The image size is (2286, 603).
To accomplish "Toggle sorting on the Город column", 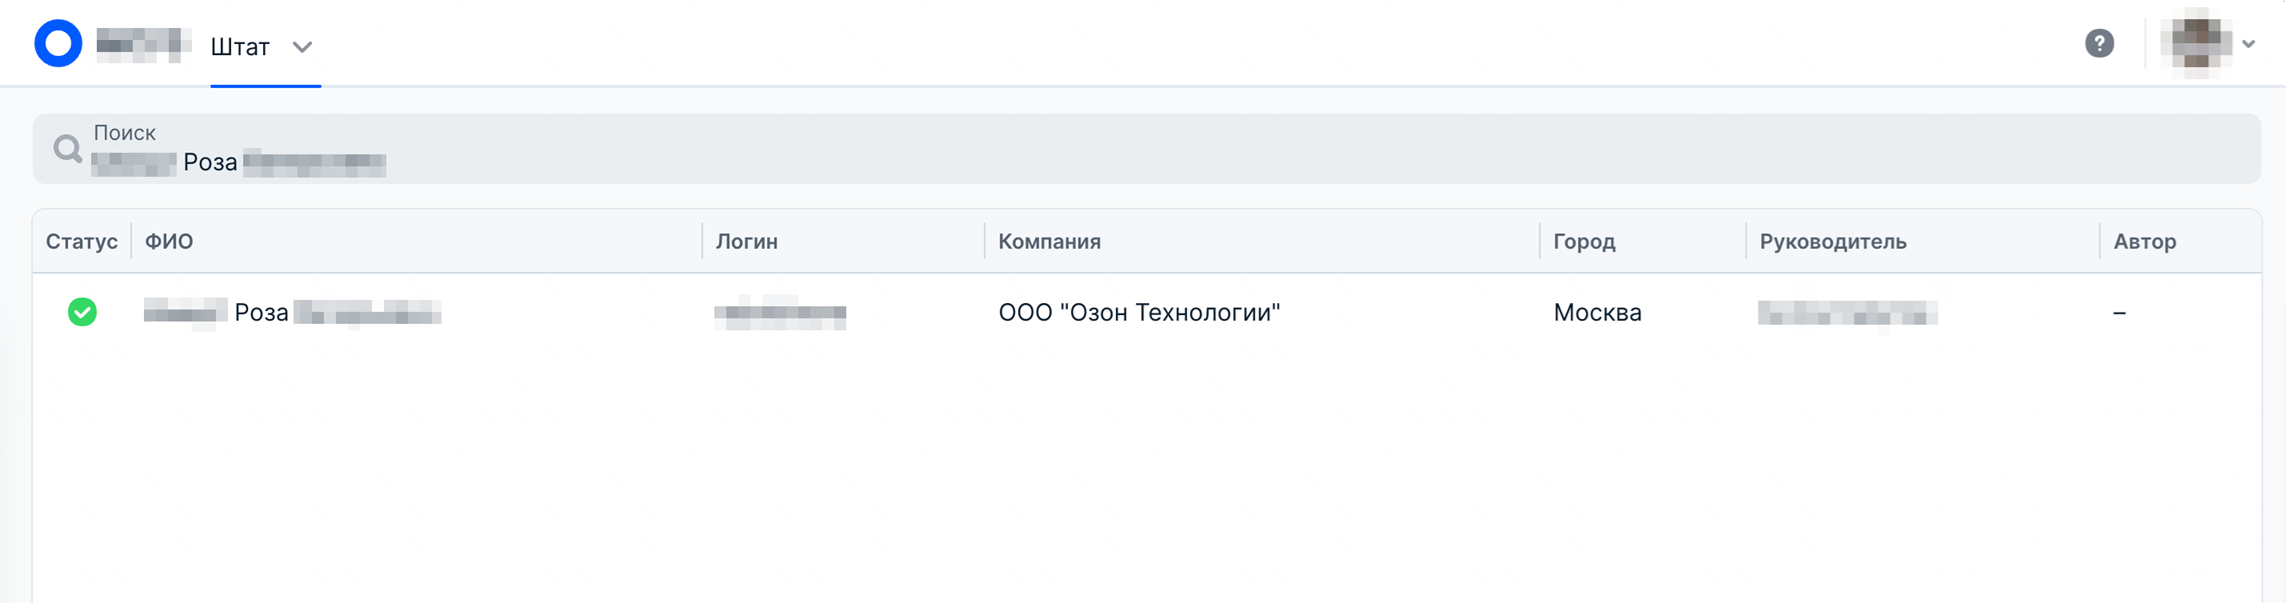I will pyautogui.click(x=1584, y=241).
